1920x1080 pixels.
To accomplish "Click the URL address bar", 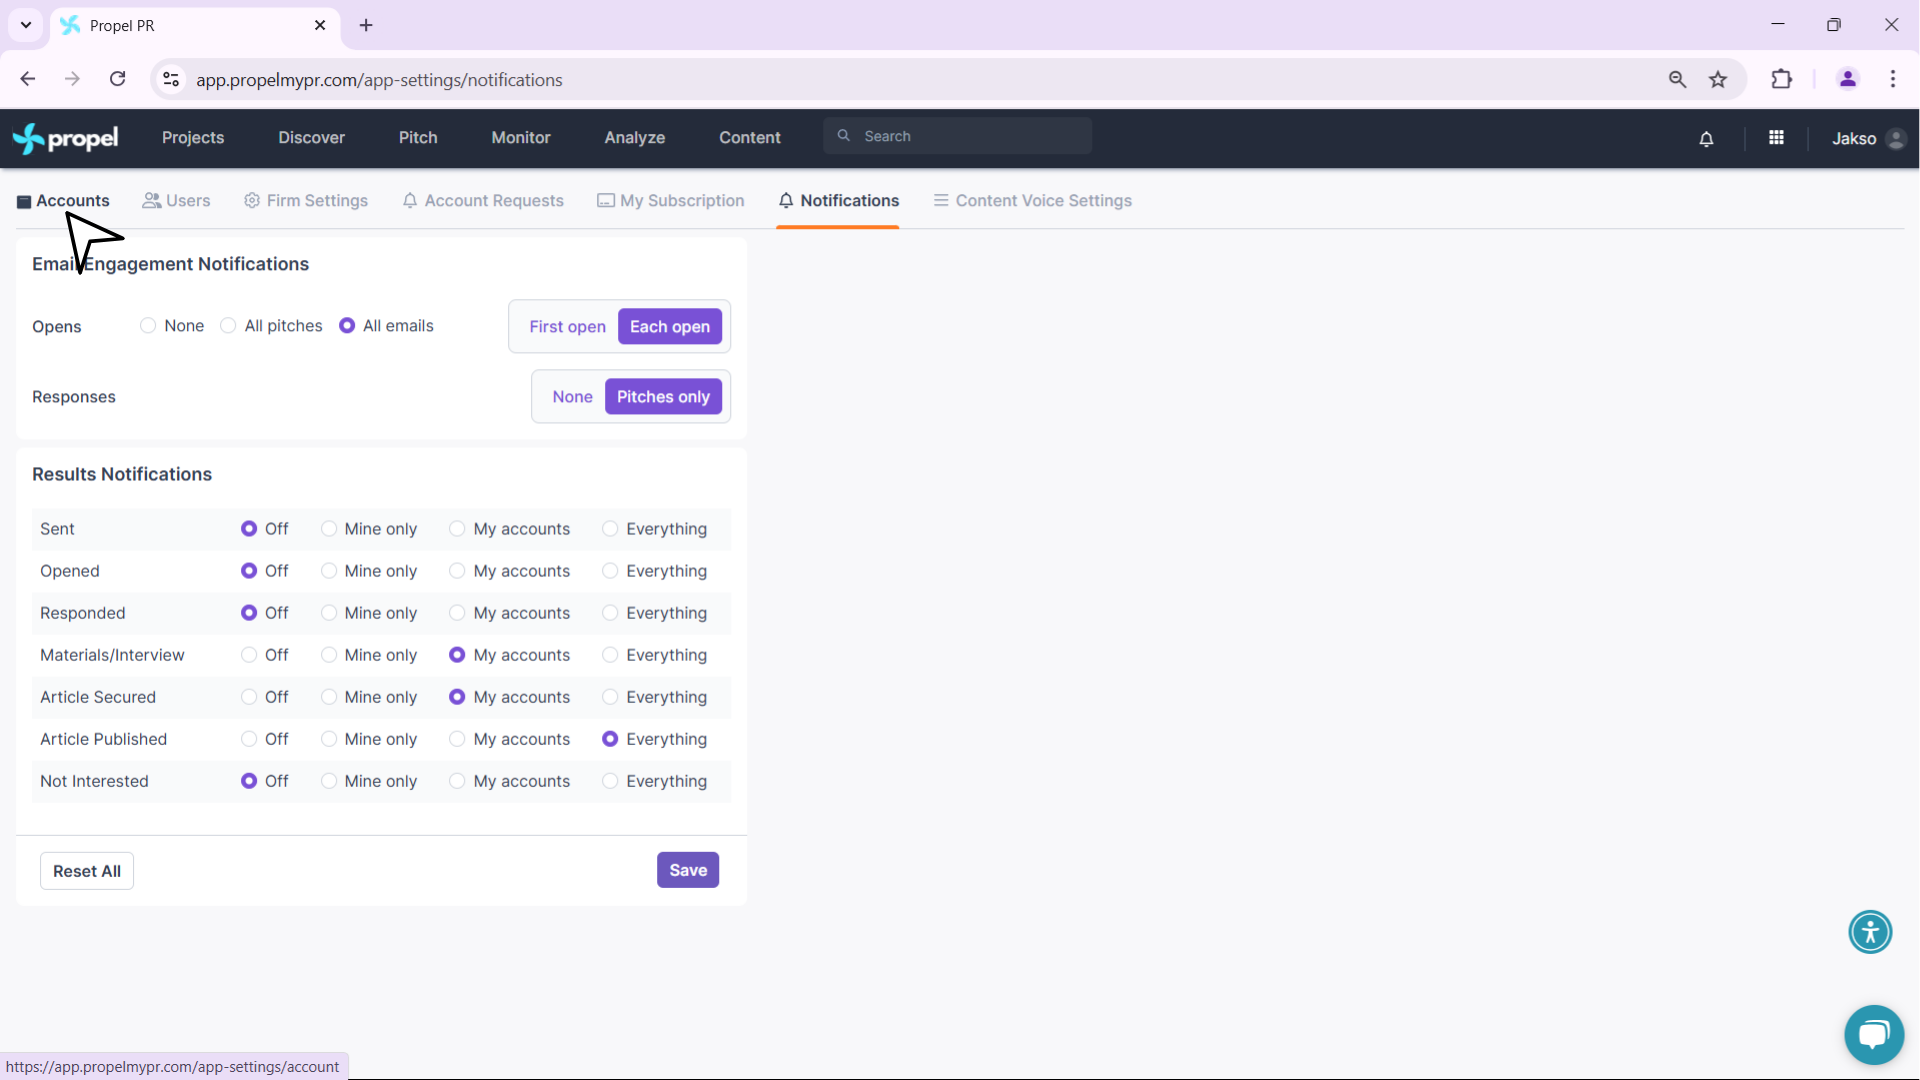I will tap(920, 80).
